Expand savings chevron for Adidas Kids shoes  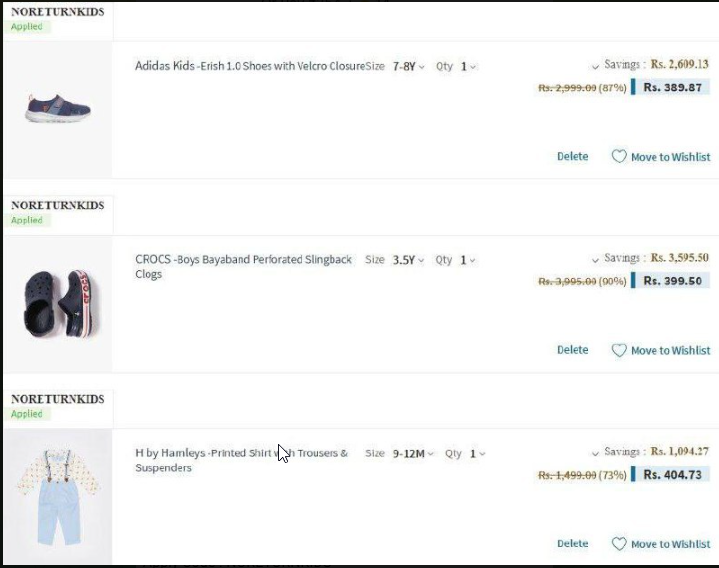pos(595,66)
